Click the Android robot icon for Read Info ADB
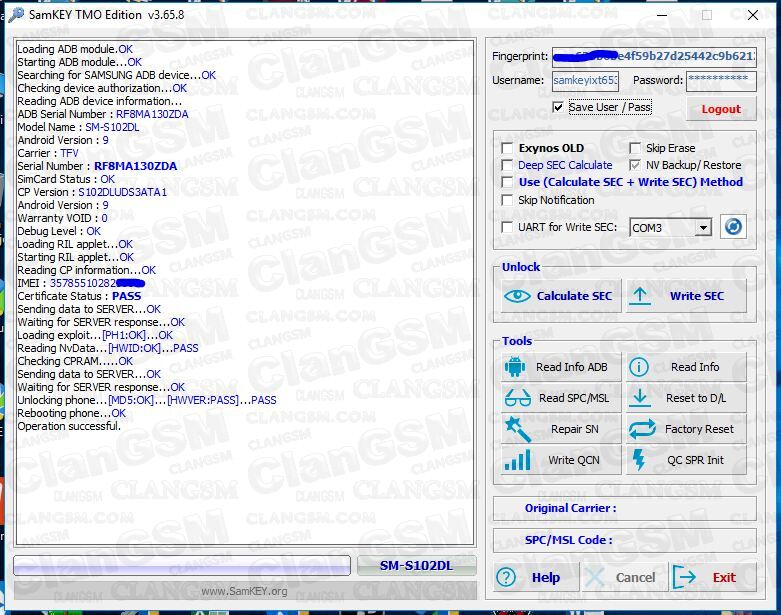This screenshot has height=615, width=781. pyautogui.click(x=515, y=368)
